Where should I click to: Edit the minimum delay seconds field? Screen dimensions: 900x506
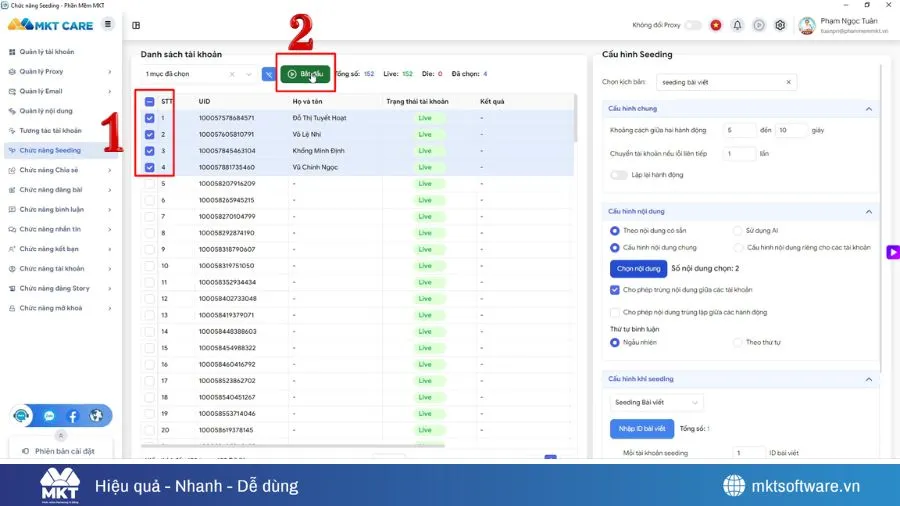tap(739, 130)
